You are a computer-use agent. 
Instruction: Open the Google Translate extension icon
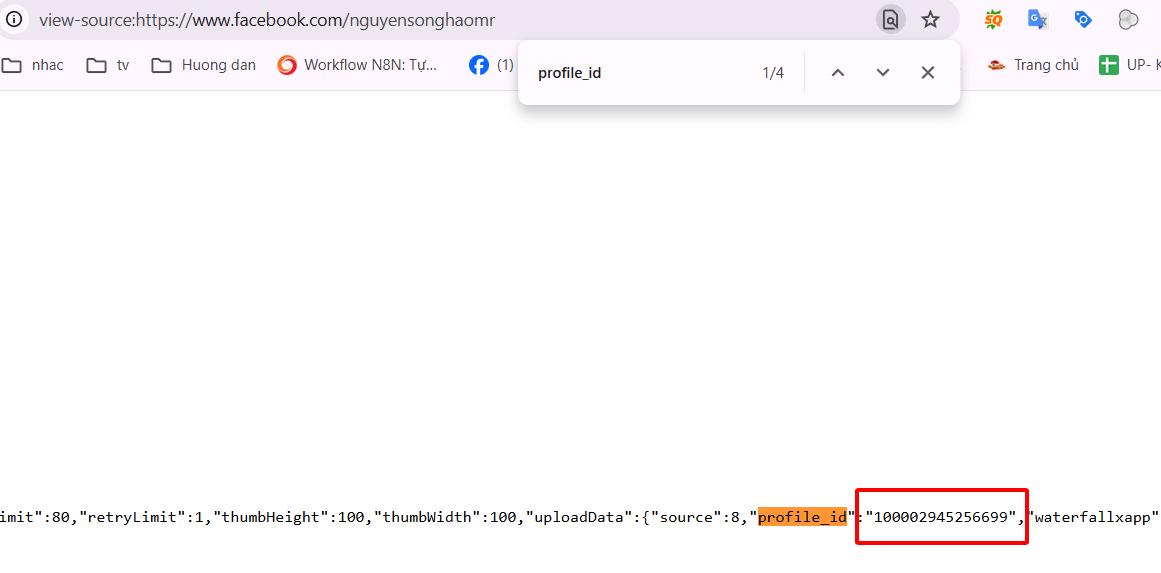pos(1037,19)
